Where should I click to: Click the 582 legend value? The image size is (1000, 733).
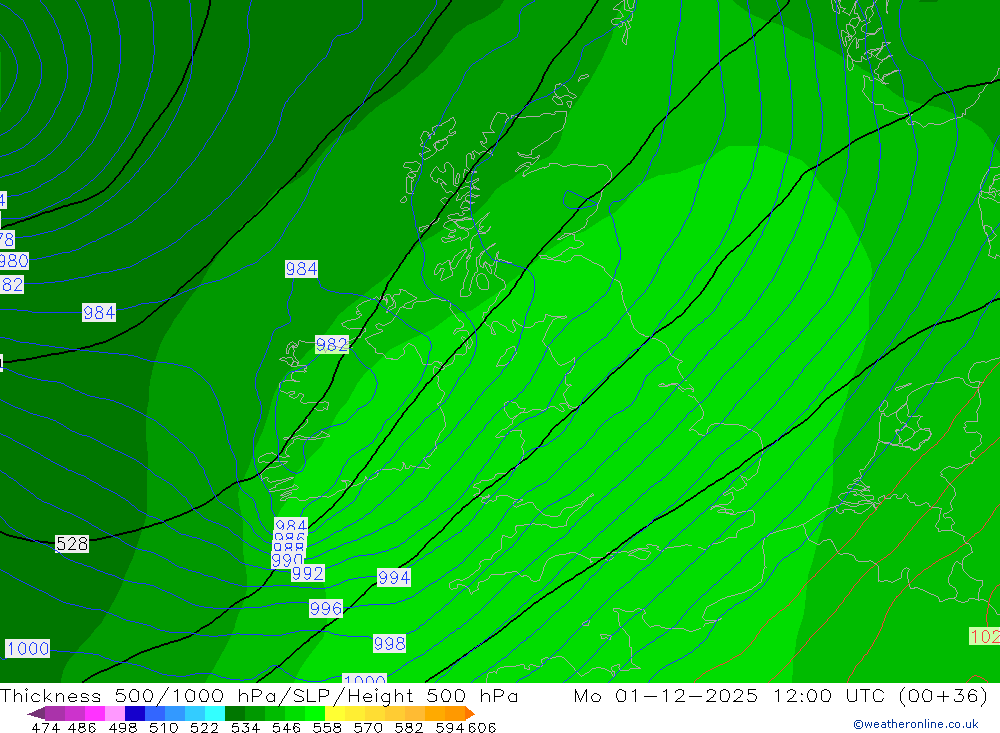pos(409,727)
